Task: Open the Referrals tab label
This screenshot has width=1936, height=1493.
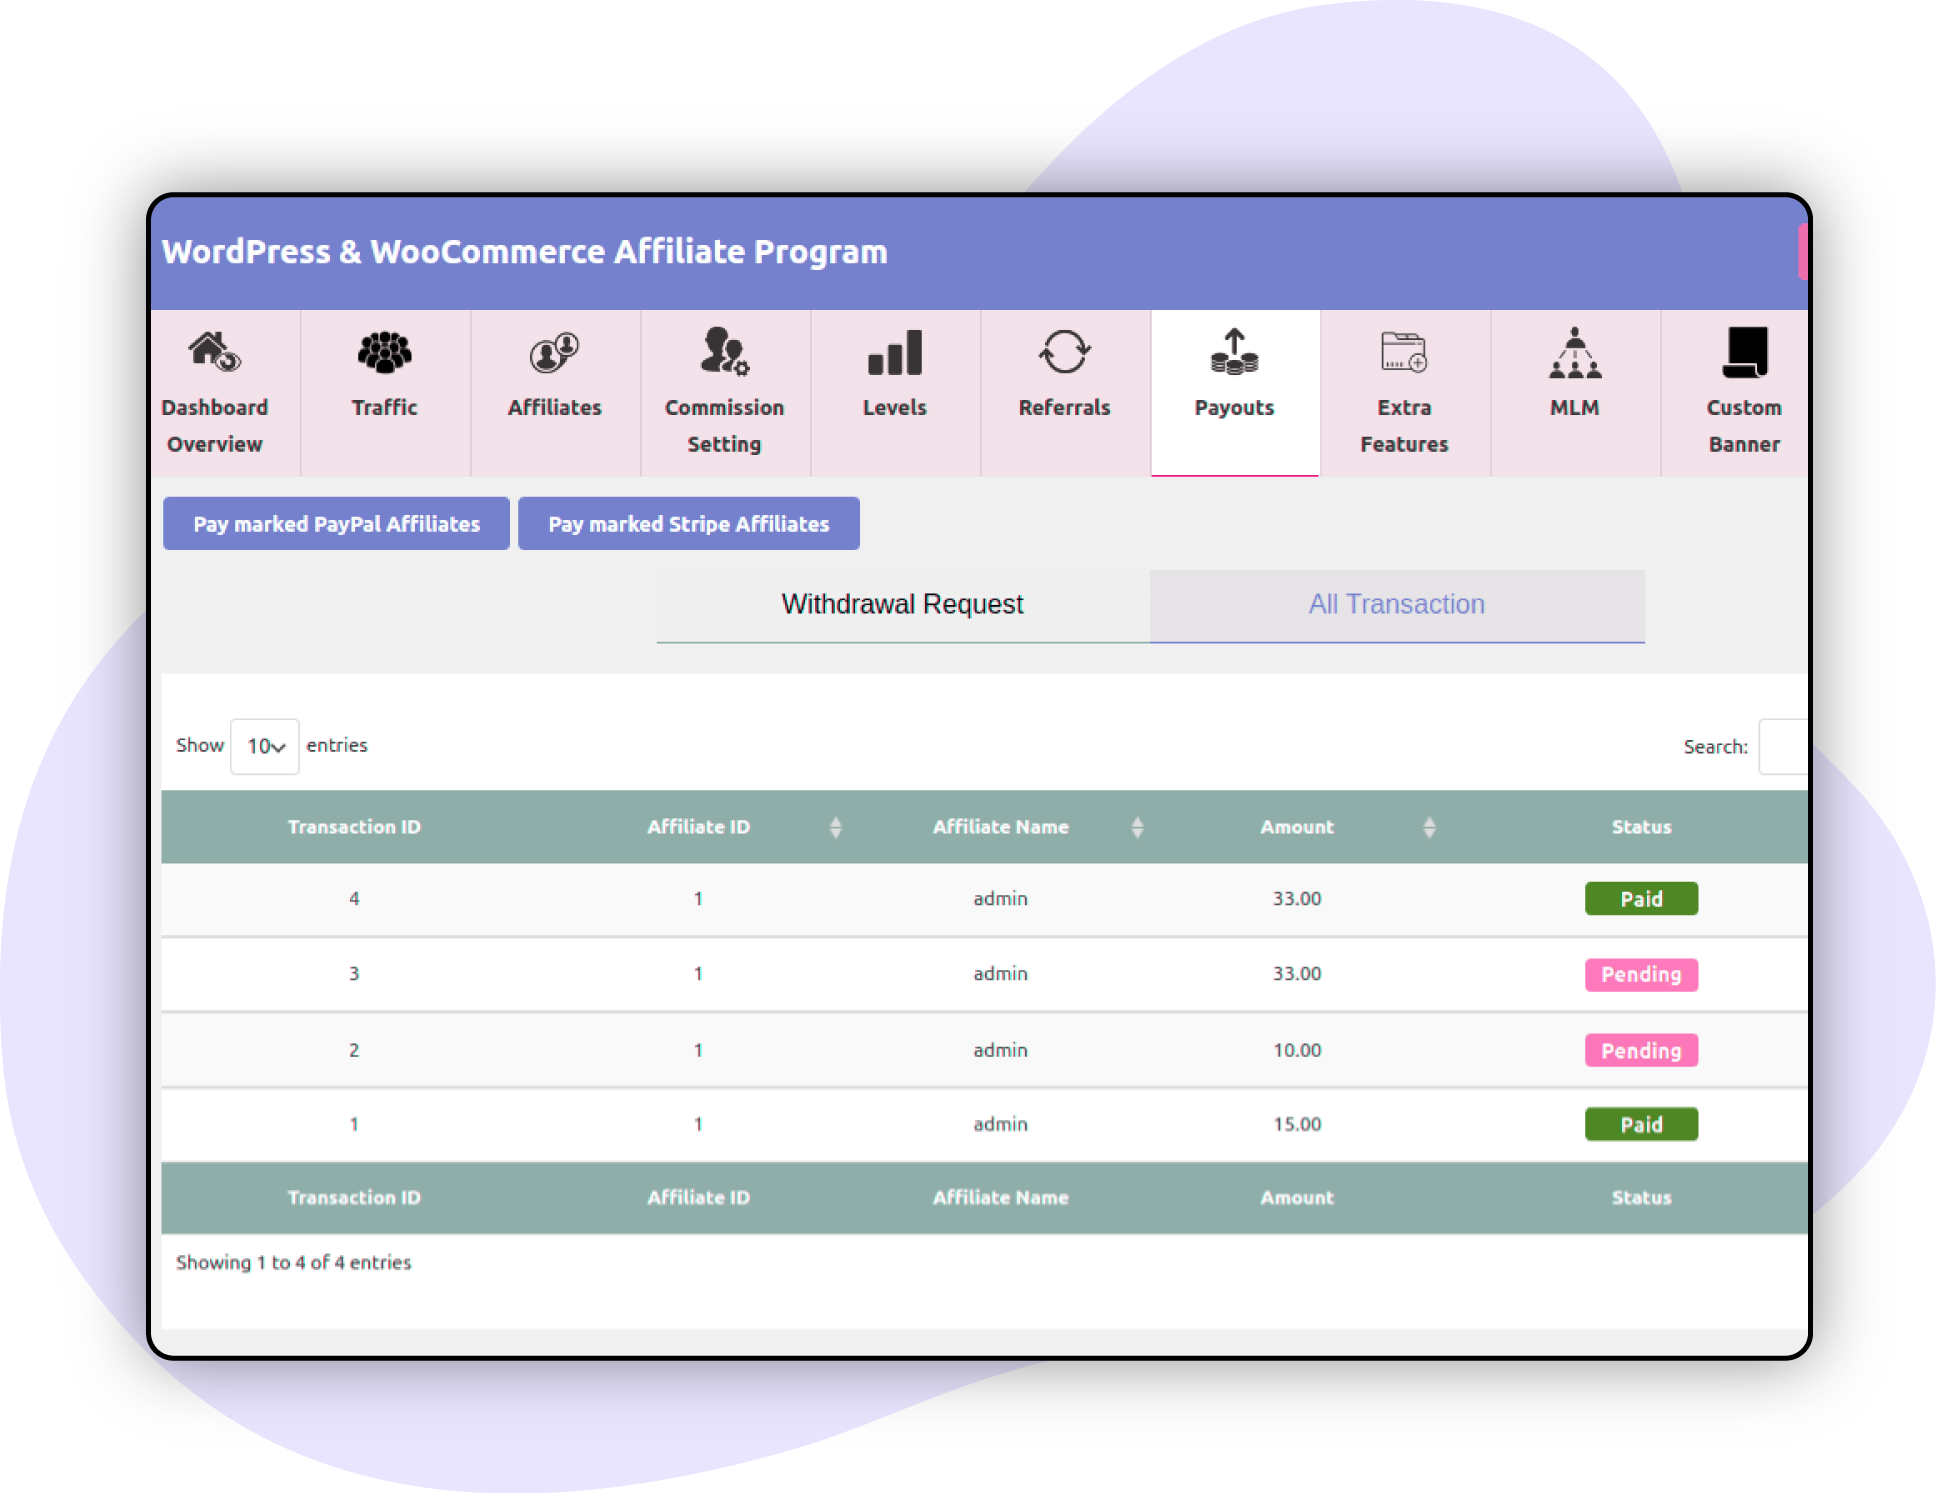Action: (1064, 407)
